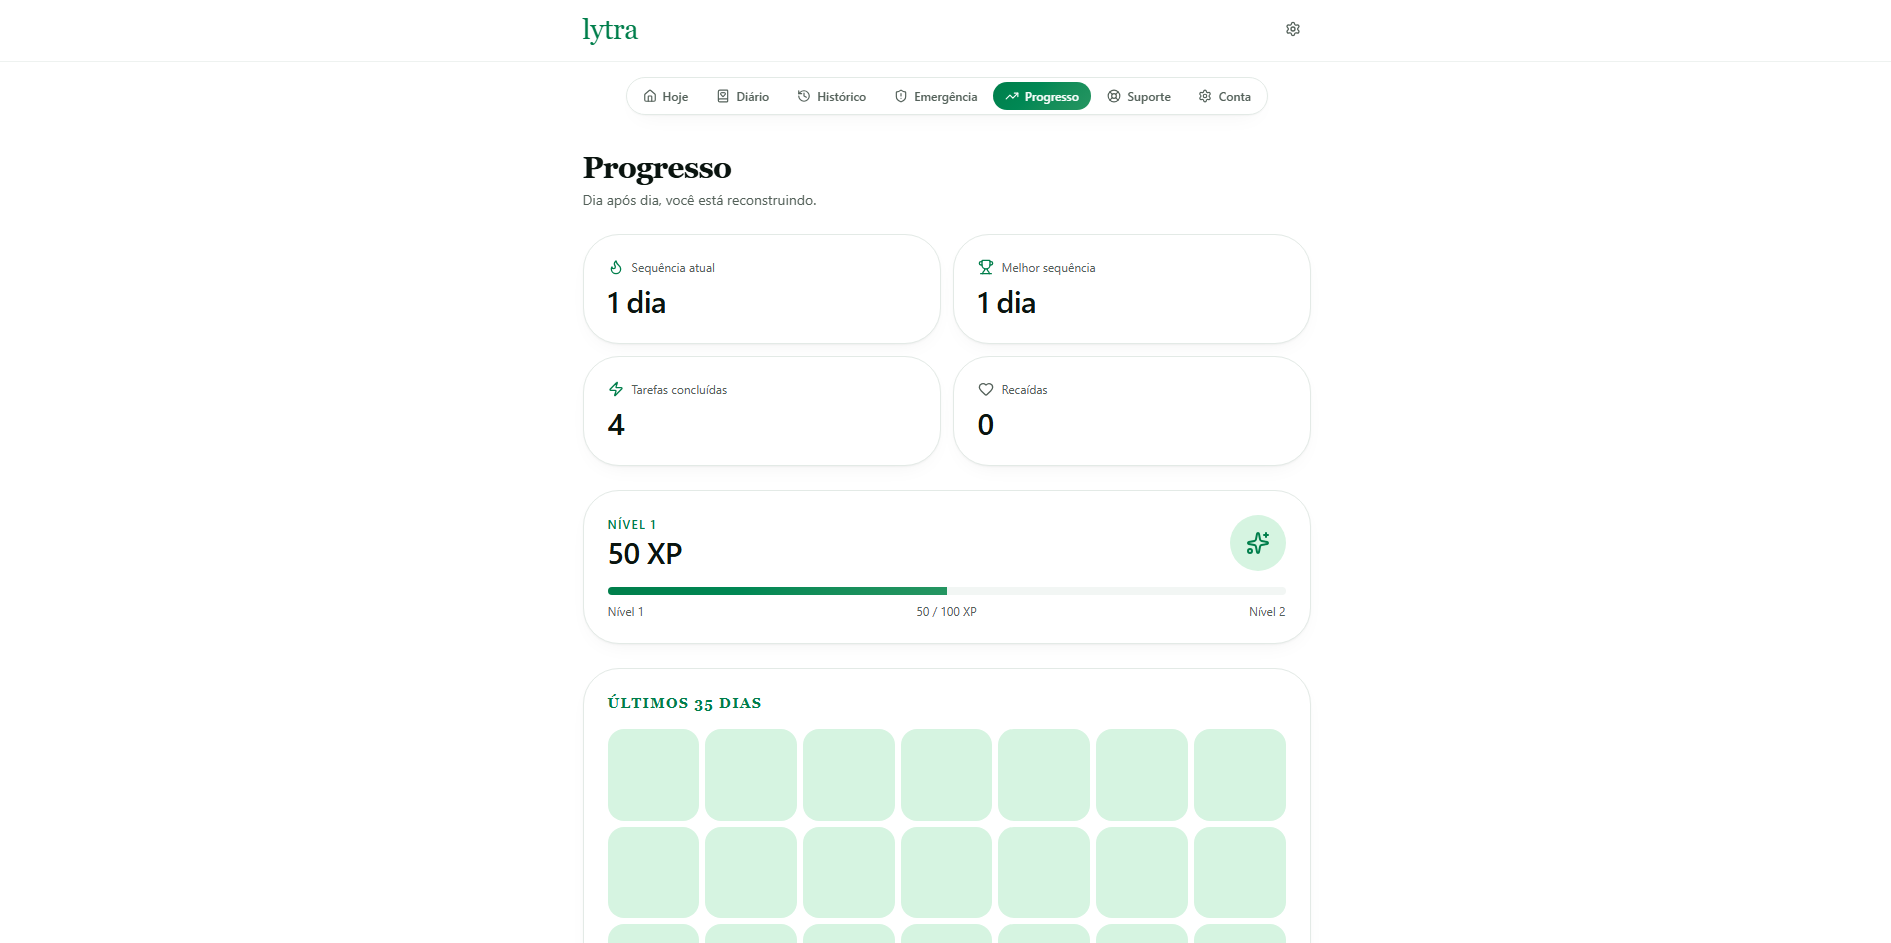Click the 'NÍVEL 1' heading

pyautogui.click(x=632, y=525)
